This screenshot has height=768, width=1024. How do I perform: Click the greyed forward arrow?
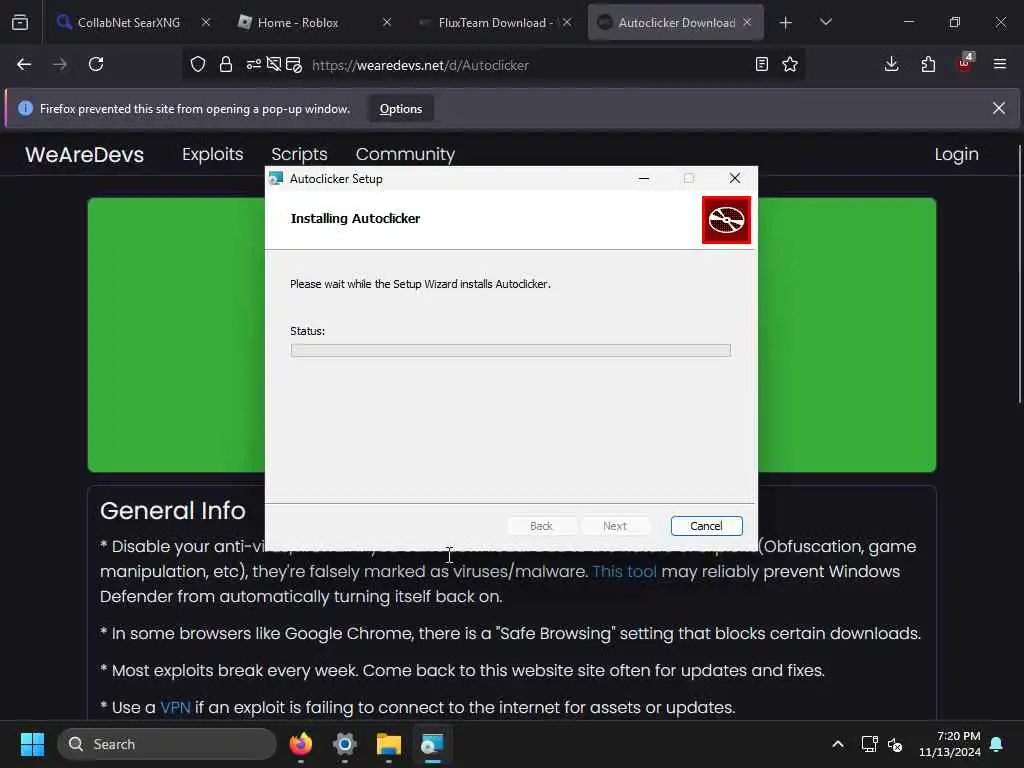(60, 64)
